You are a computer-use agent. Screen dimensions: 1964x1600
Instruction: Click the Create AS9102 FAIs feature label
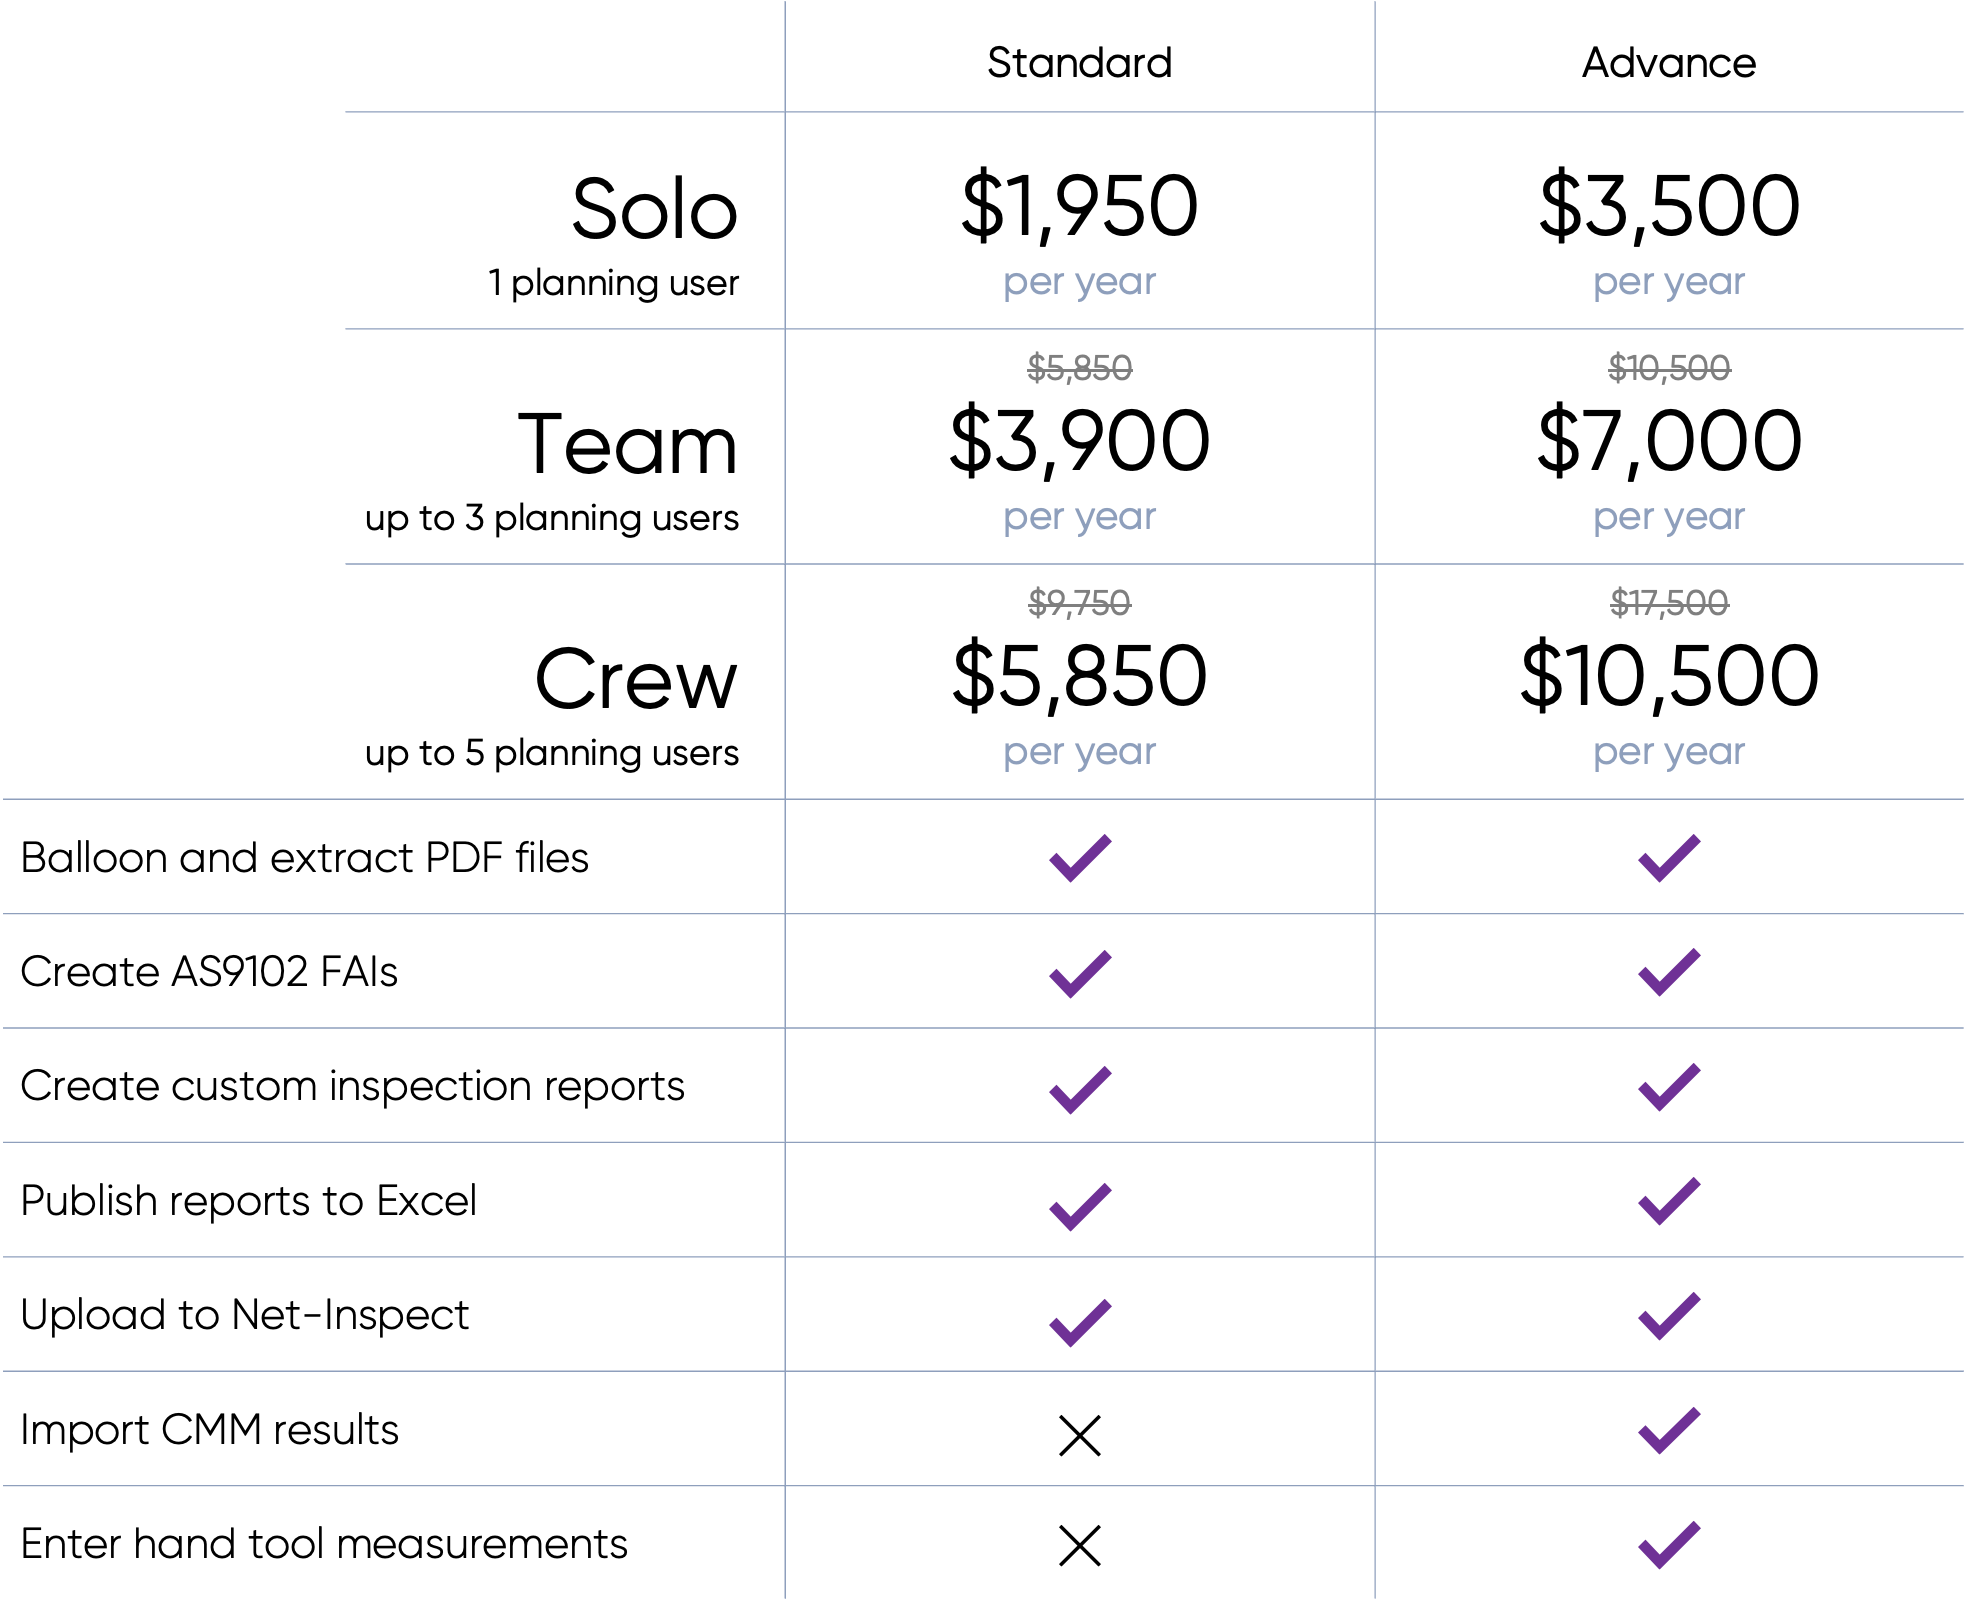coord(209,972)
